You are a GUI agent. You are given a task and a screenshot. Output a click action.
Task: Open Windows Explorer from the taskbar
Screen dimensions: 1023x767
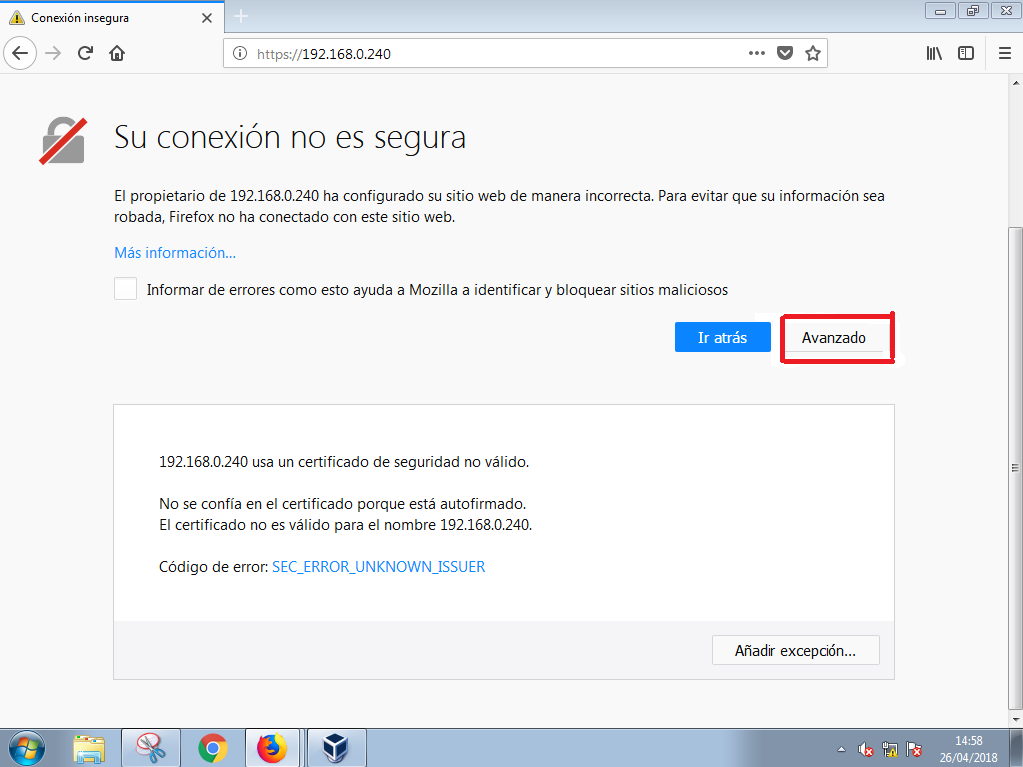point(89,748)
